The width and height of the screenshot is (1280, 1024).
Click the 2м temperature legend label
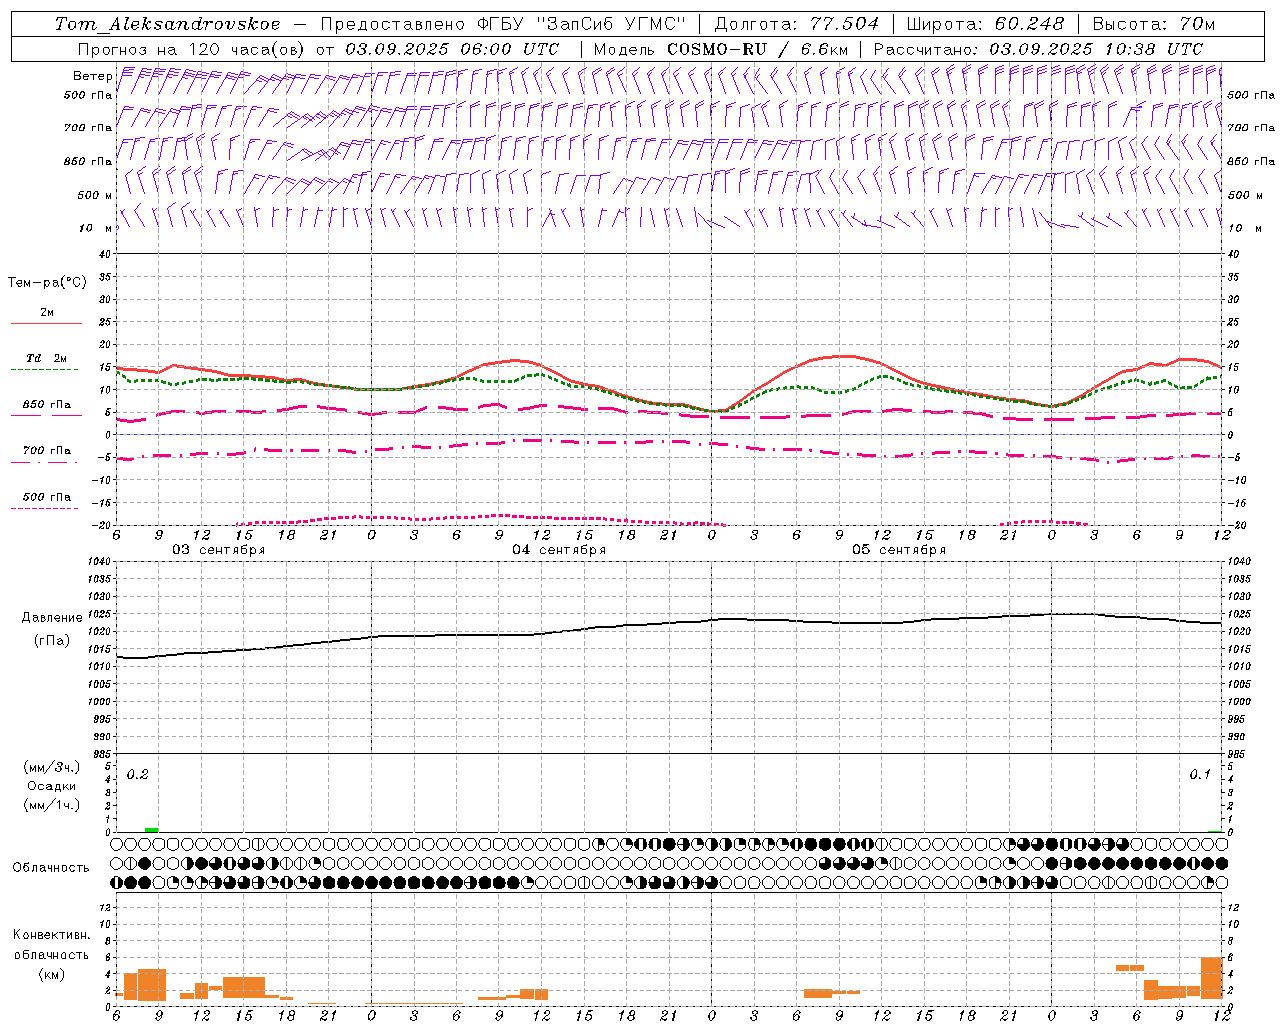(47, 312)
